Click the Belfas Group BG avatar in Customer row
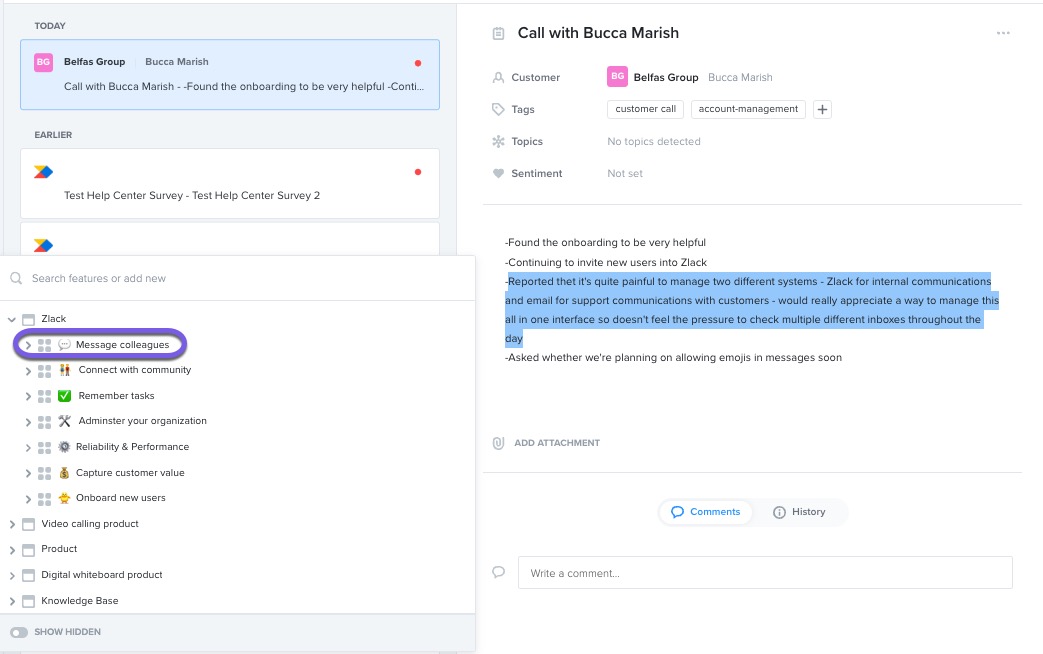Image resolution: width=1043 pixels, height=654 pixels. pos(617,77)
